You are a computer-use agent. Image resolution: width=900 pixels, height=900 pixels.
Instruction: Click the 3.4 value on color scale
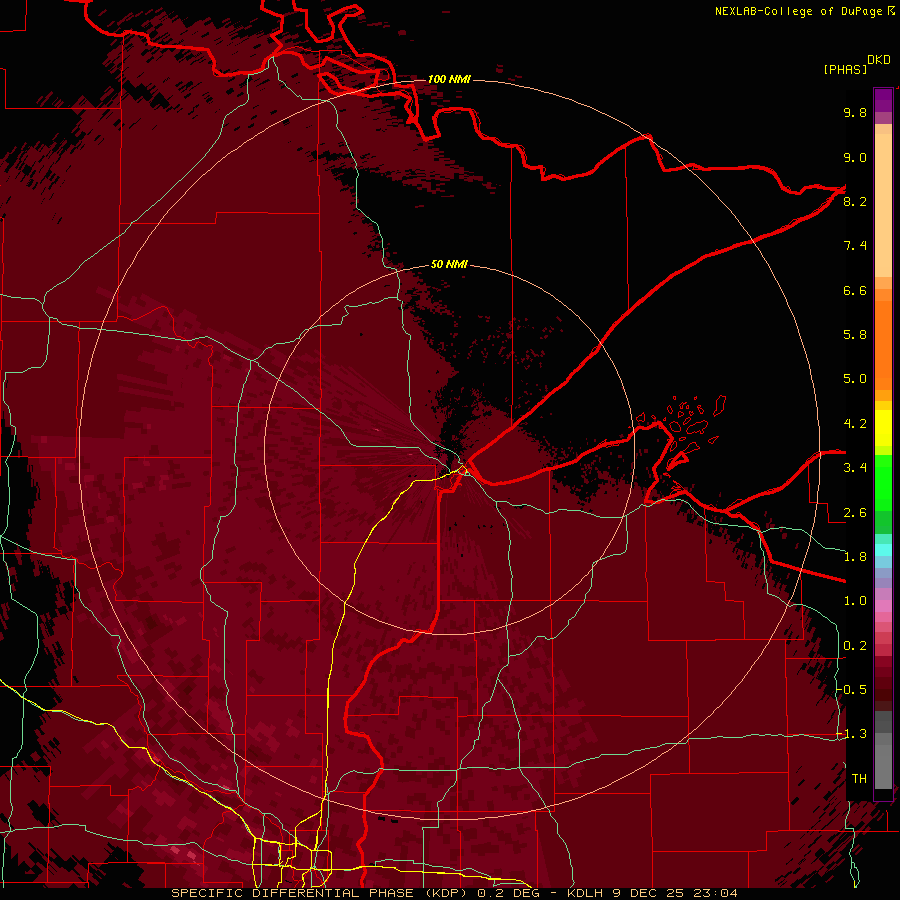tap(855, 468)
